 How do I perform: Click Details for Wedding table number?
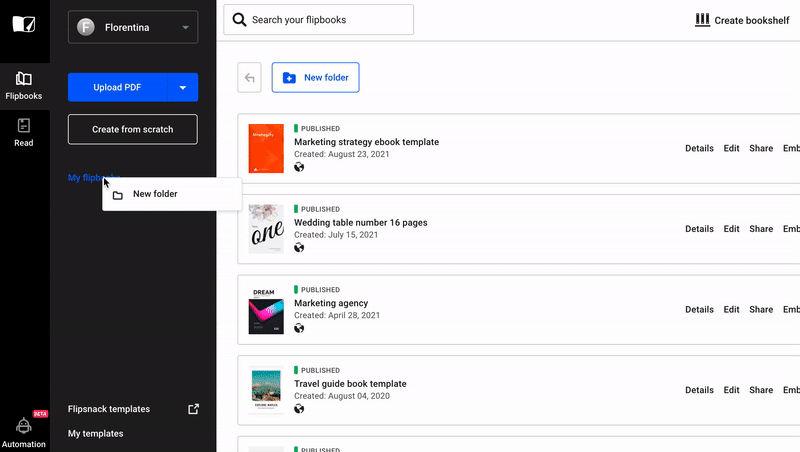pos(699,229)
